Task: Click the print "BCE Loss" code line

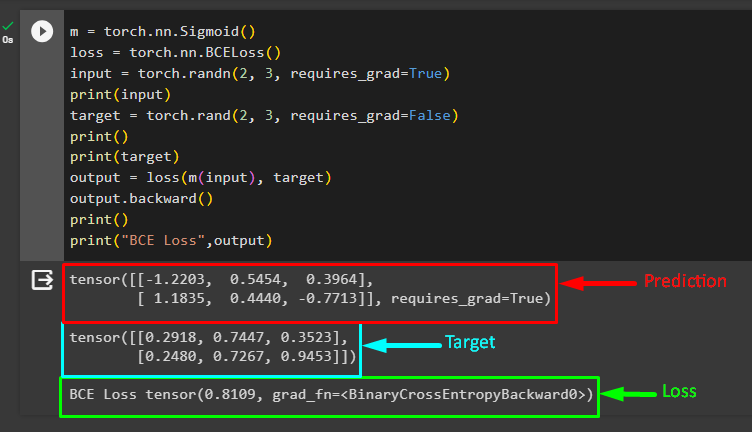Action: coord(171,240)
